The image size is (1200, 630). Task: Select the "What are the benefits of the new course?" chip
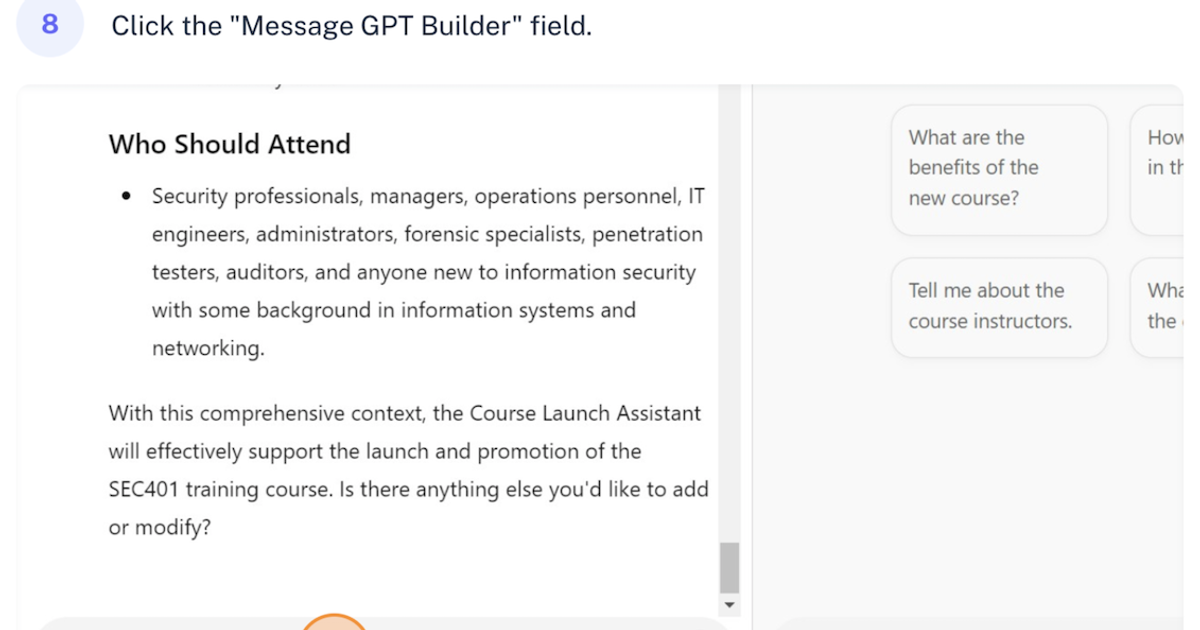(998, 167)
